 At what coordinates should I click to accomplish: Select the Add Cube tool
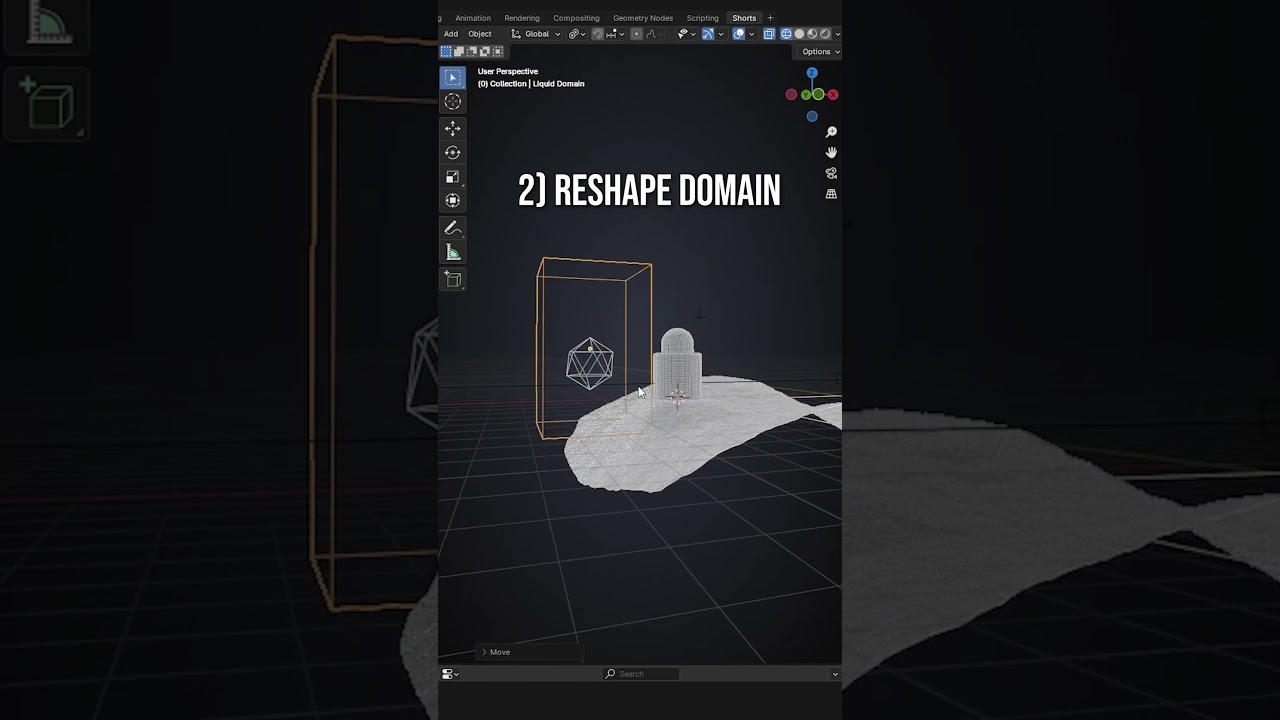(x=453, y=280)
